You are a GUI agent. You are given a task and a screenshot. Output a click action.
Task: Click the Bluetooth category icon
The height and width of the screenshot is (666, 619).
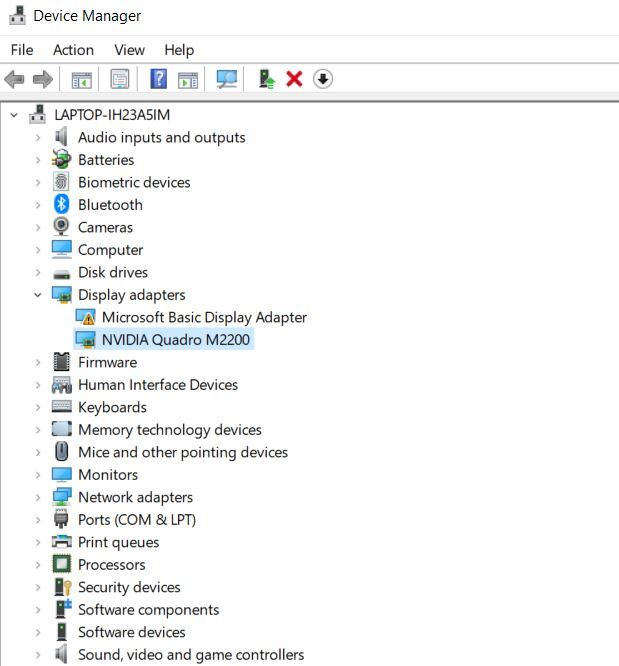click(62, 204)
